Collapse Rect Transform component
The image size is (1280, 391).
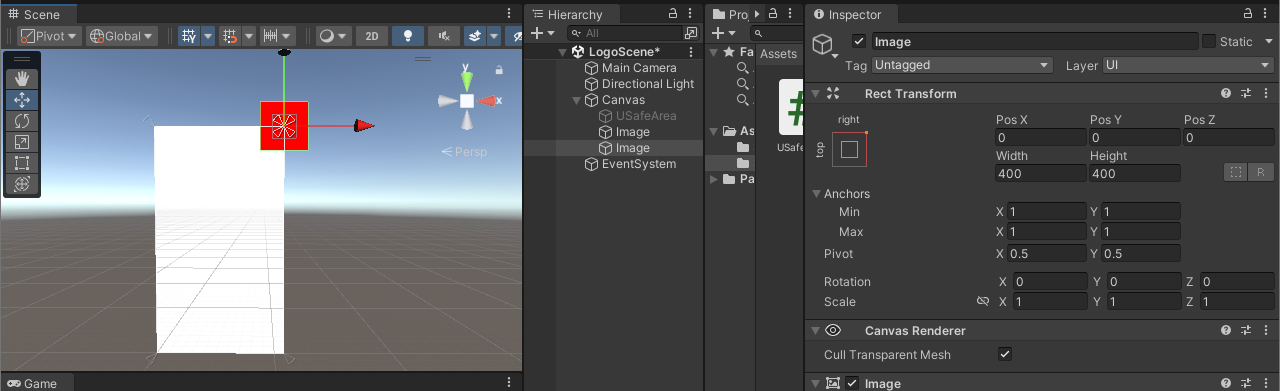815,93
